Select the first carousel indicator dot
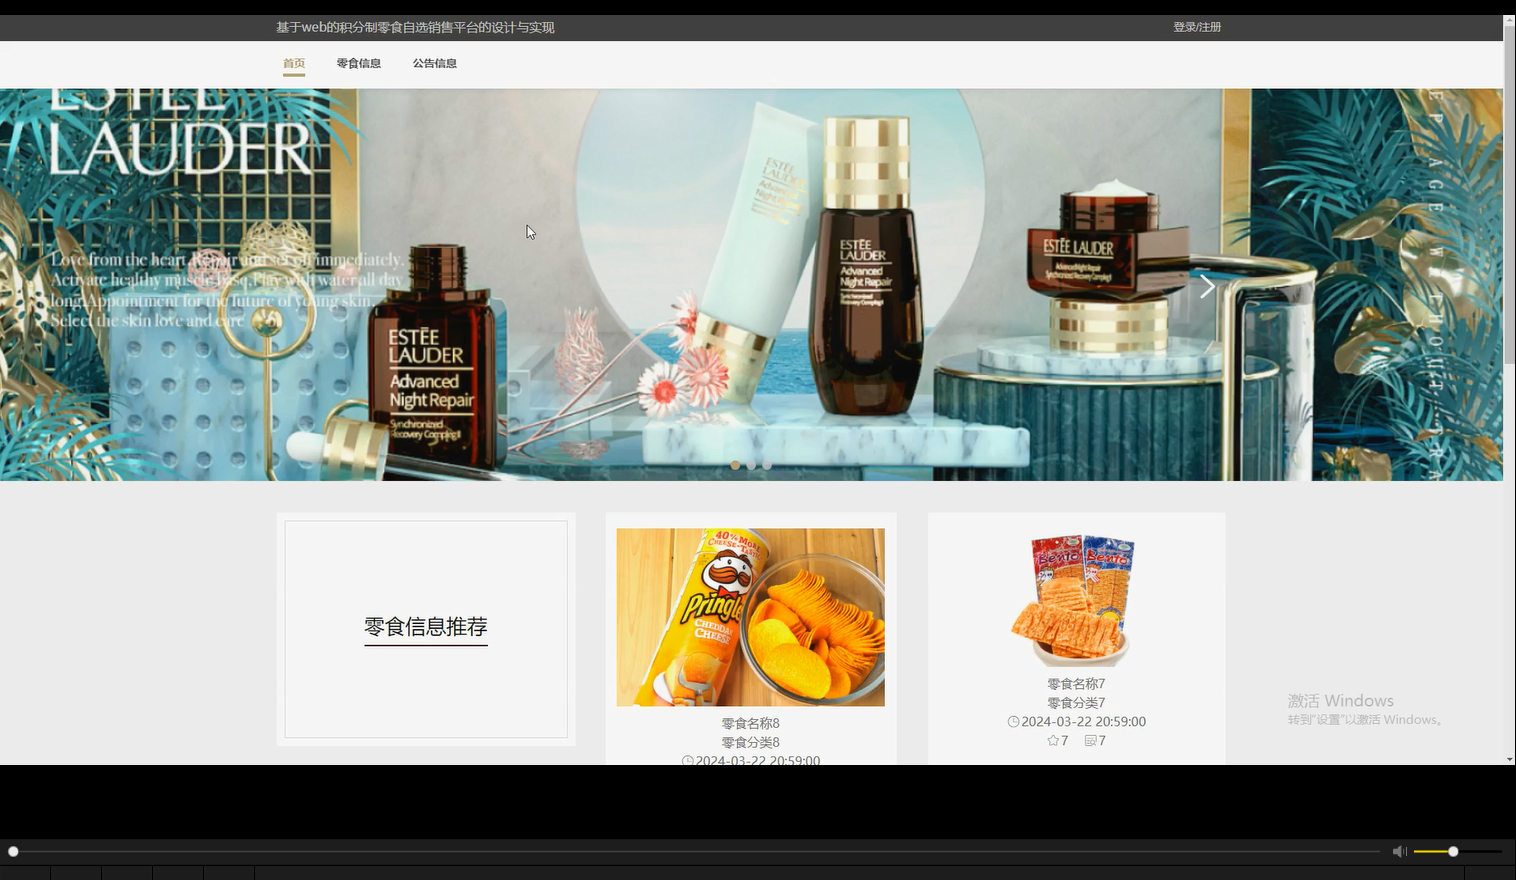This screenshot has width=1516, height=880. [735, 465]
